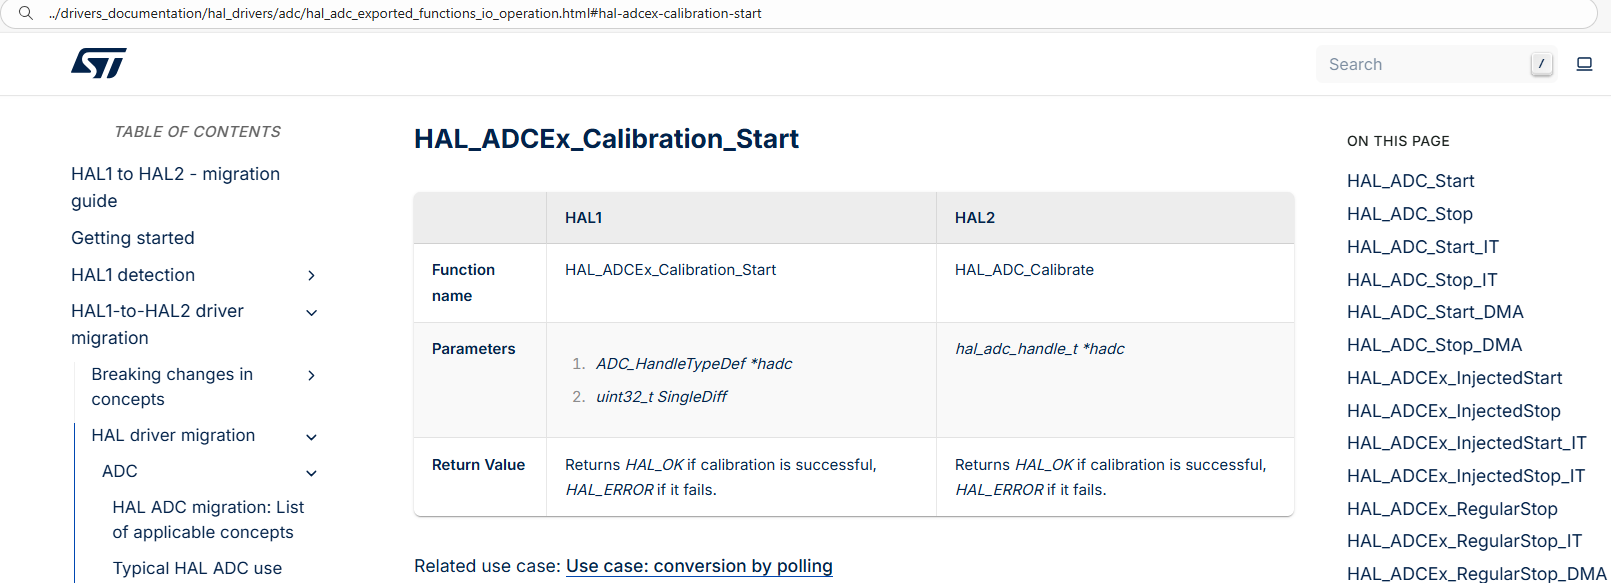
Task: Collapse the ADC tree chevron
Action: pyautogui.click(x=311, y=473)
